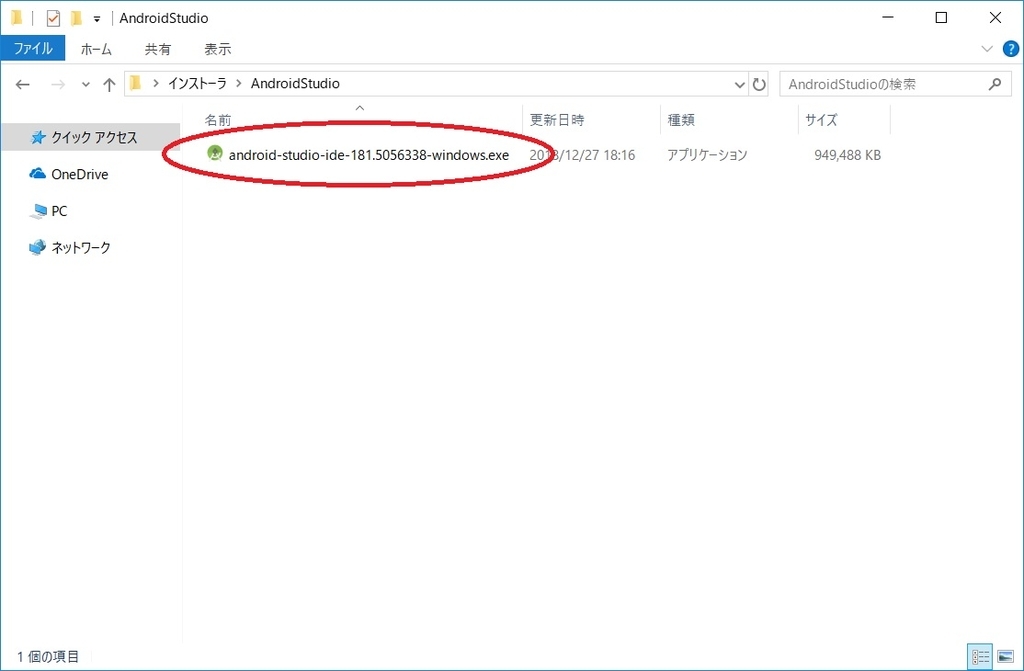Viewport: 1024px width, 671px height.
Task: Open the Customize Quick Access Toolbar dropdown
Action: pos(97,19)
